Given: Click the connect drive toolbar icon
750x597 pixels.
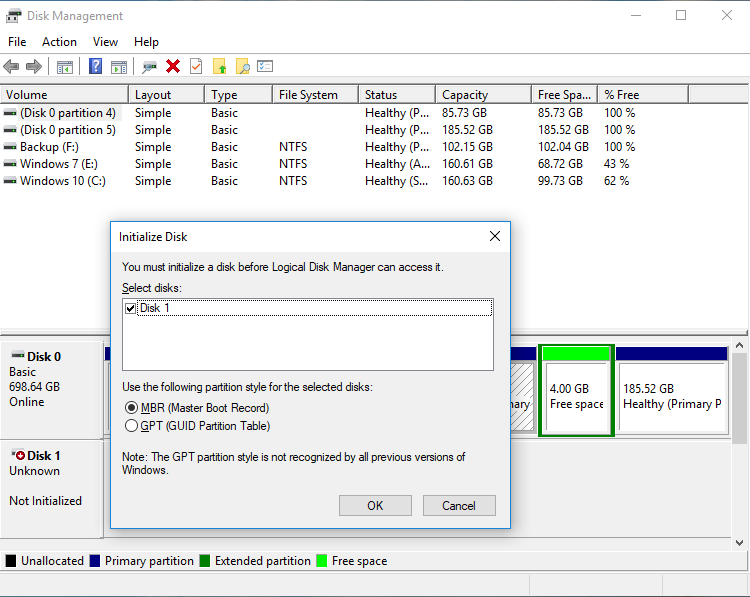Looking at the screenshot, I should coord(149,67).
